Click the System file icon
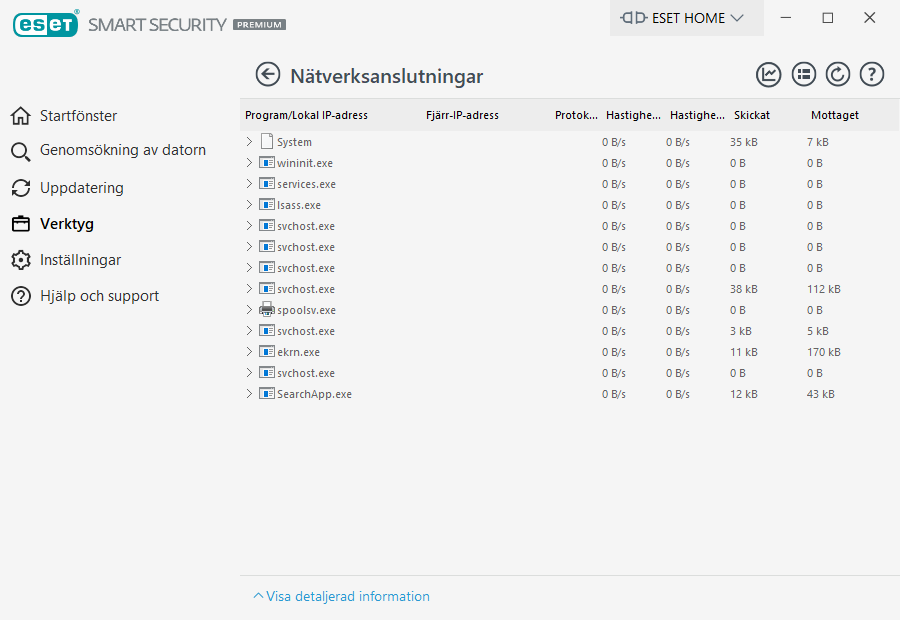This screenshot has width=900, height=620. click(x=266, y=142)
